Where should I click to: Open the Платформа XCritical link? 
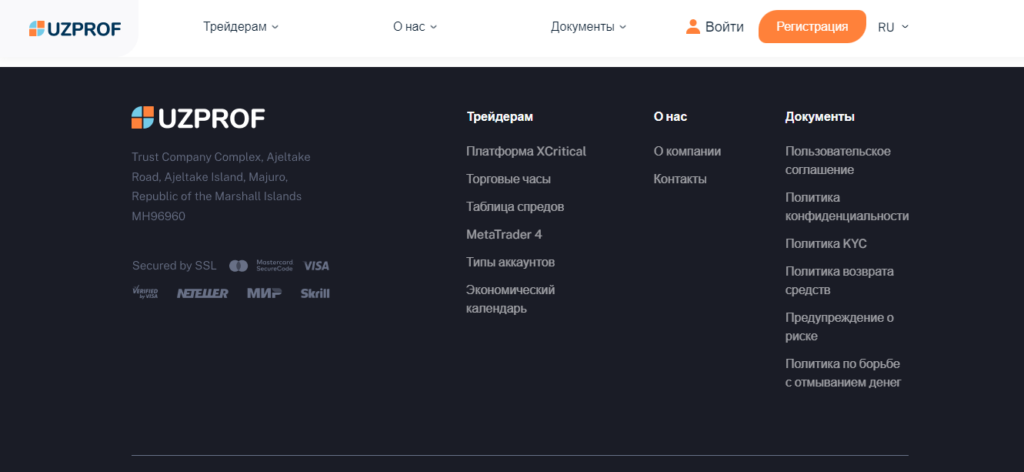click(x=526, y=151)
